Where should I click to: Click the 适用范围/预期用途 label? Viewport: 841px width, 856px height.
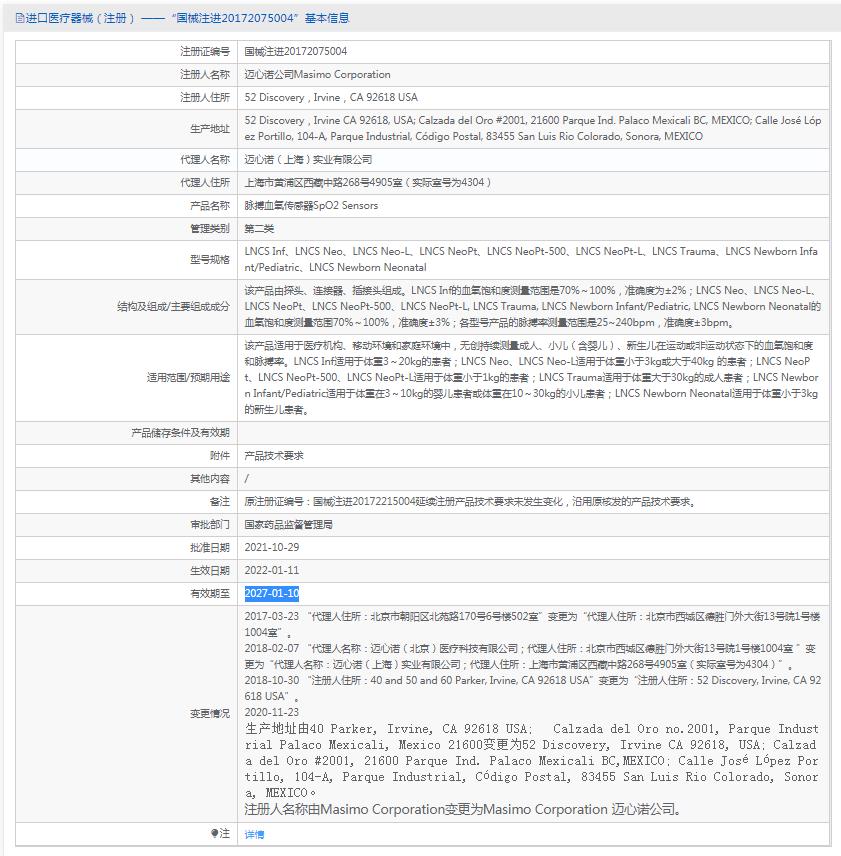click(188, 377)
